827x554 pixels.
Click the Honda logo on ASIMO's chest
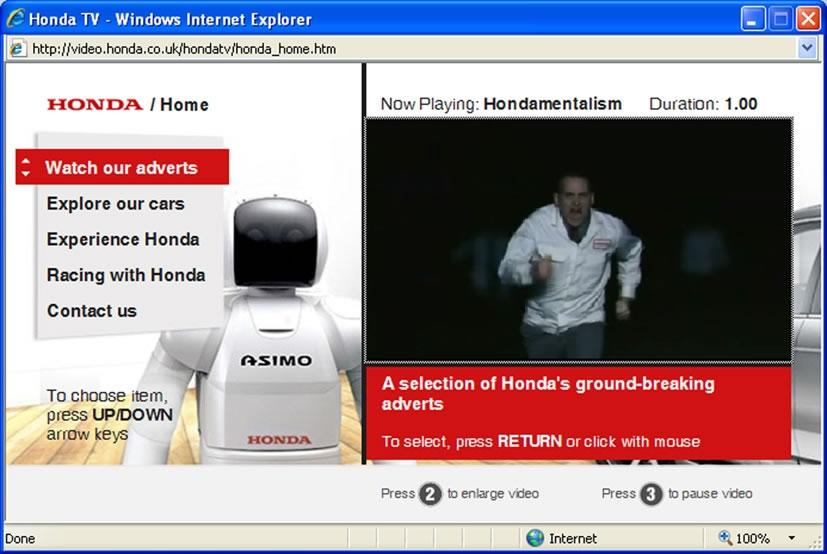tap(279, 439)
